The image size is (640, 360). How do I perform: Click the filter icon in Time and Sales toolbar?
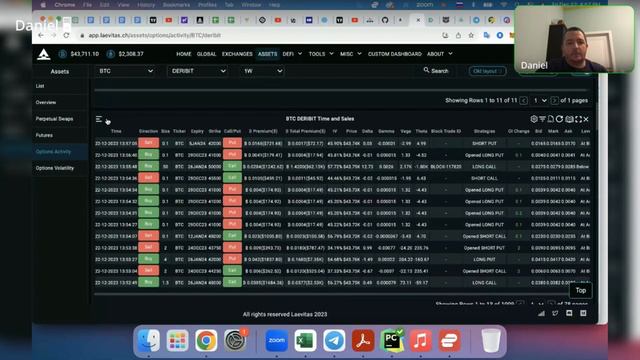(542, 119)
